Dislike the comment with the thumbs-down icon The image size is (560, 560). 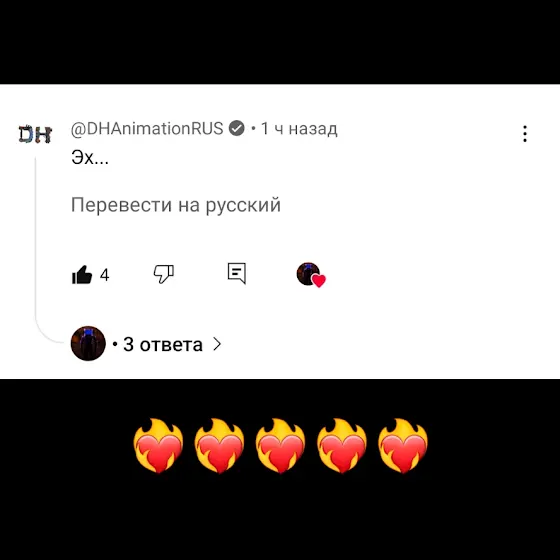pos(164,274)
